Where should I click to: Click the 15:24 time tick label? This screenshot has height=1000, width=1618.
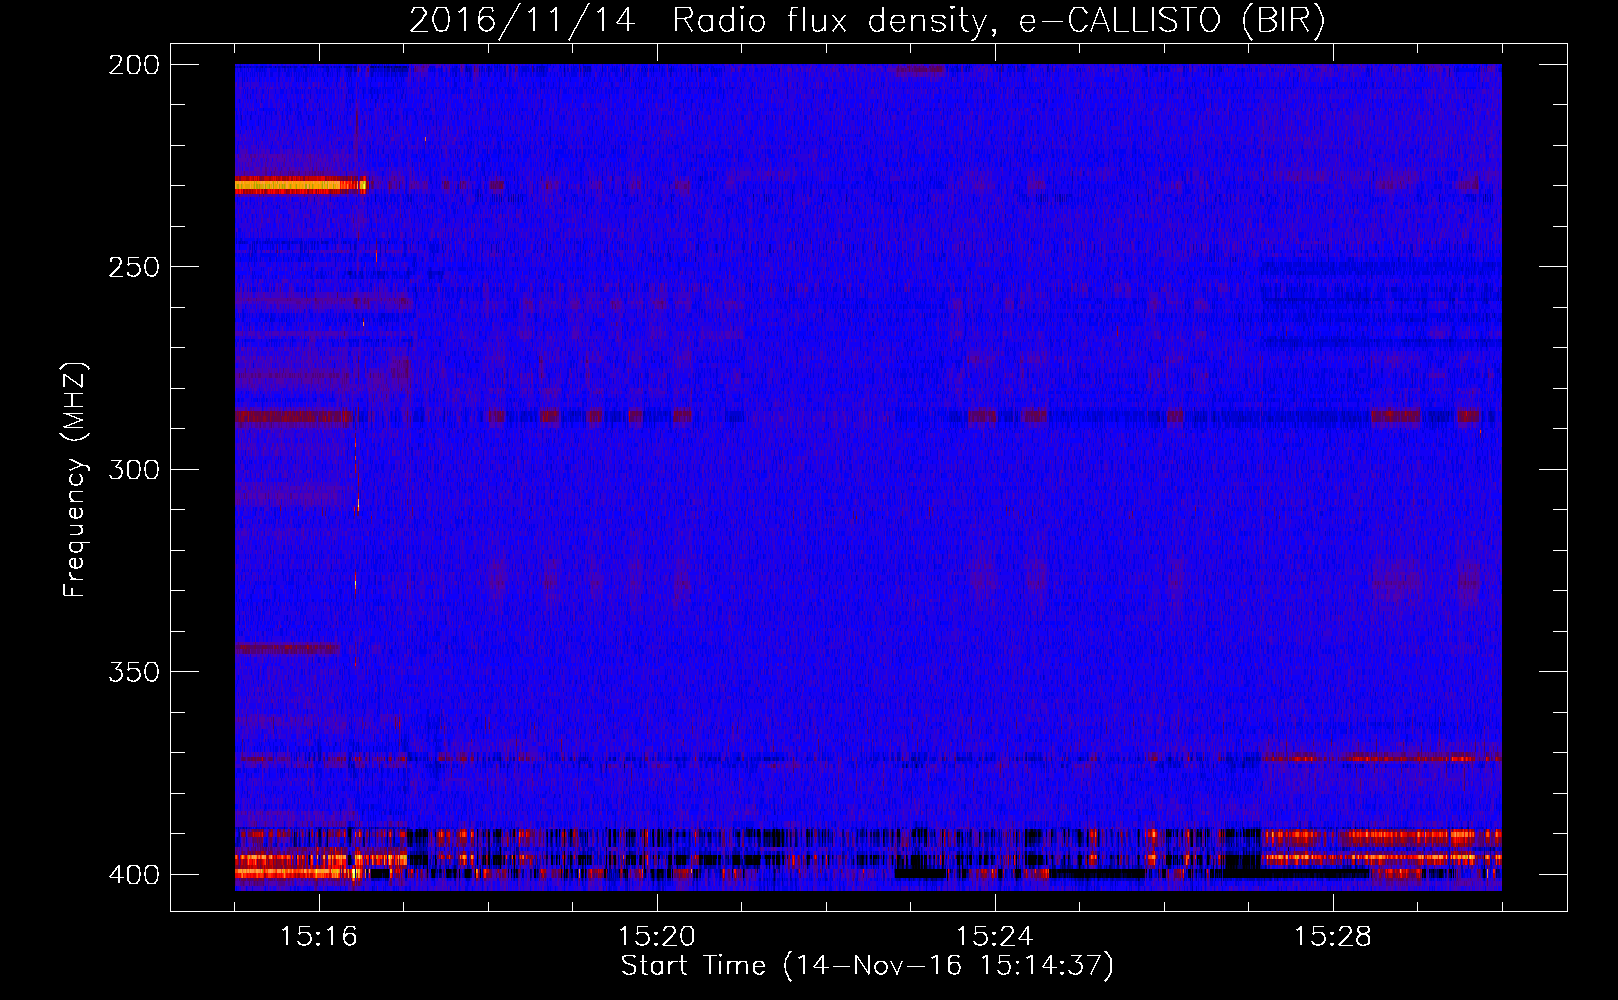995,937
